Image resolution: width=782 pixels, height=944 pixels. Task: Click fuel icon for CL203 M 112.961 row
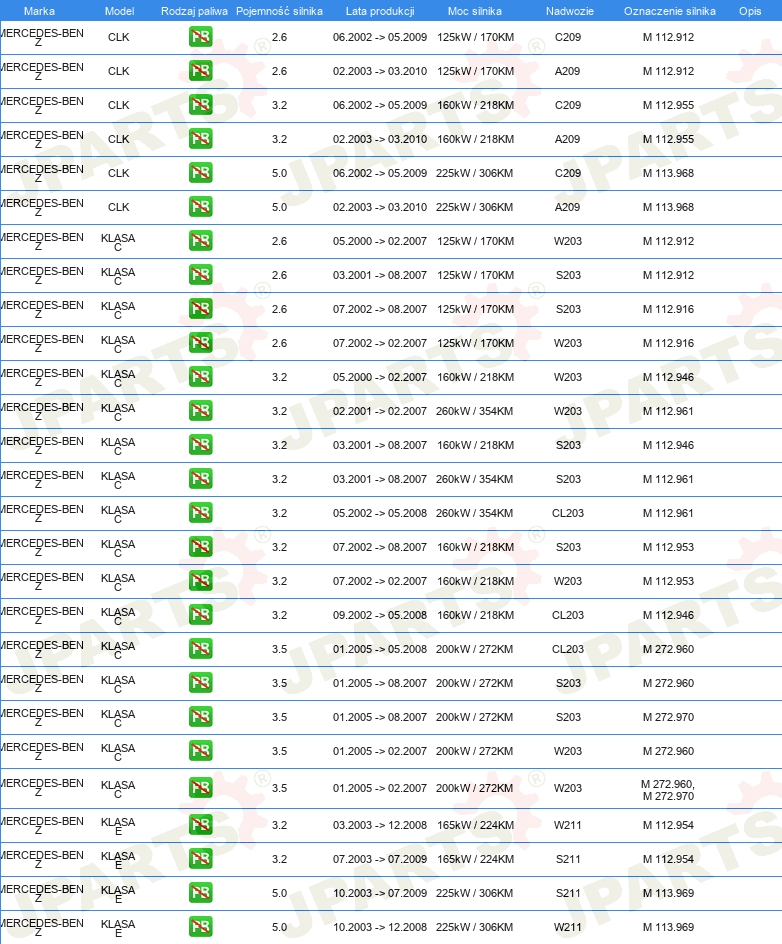(x=200, y=514)
